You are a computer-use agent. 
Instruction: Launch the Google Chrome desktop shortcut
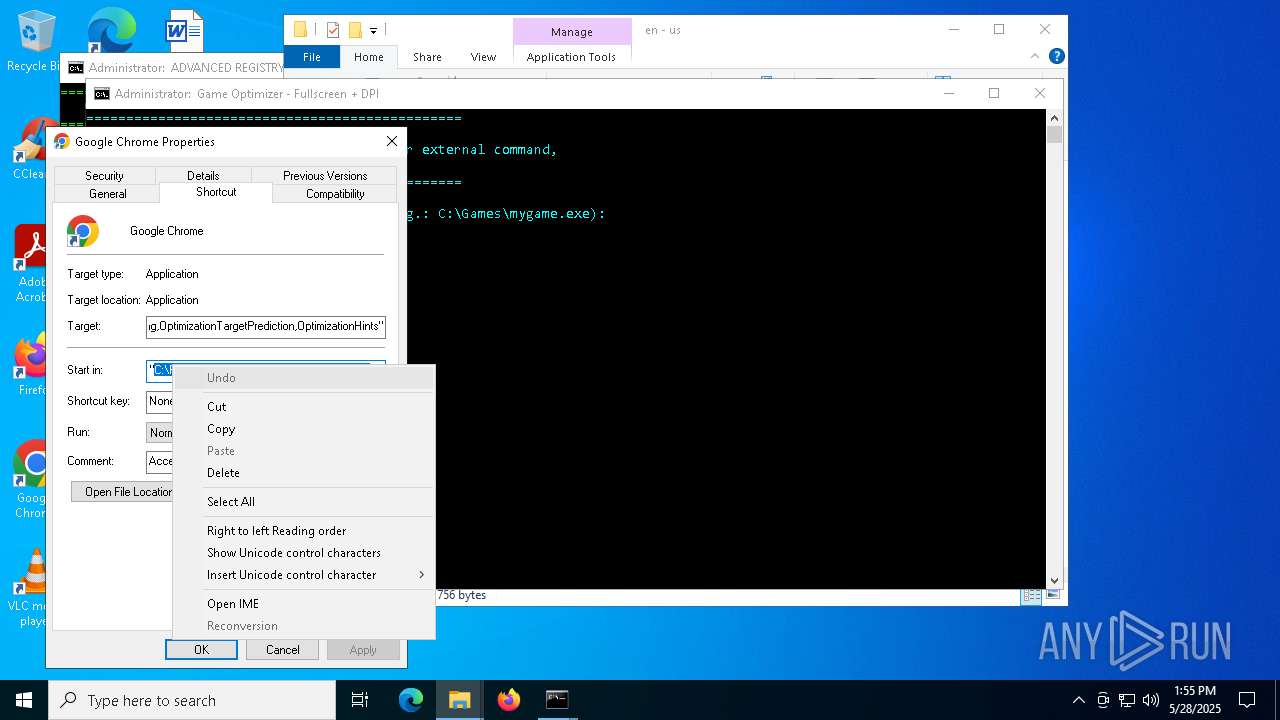(30, 480)
